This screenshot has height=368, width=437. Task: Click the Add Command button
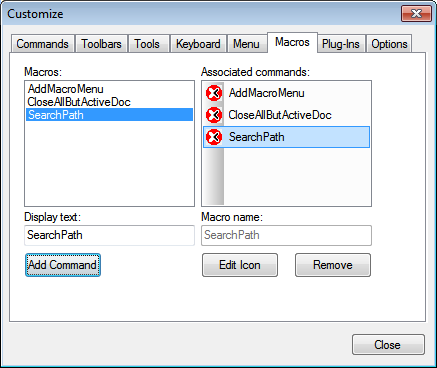63,265
